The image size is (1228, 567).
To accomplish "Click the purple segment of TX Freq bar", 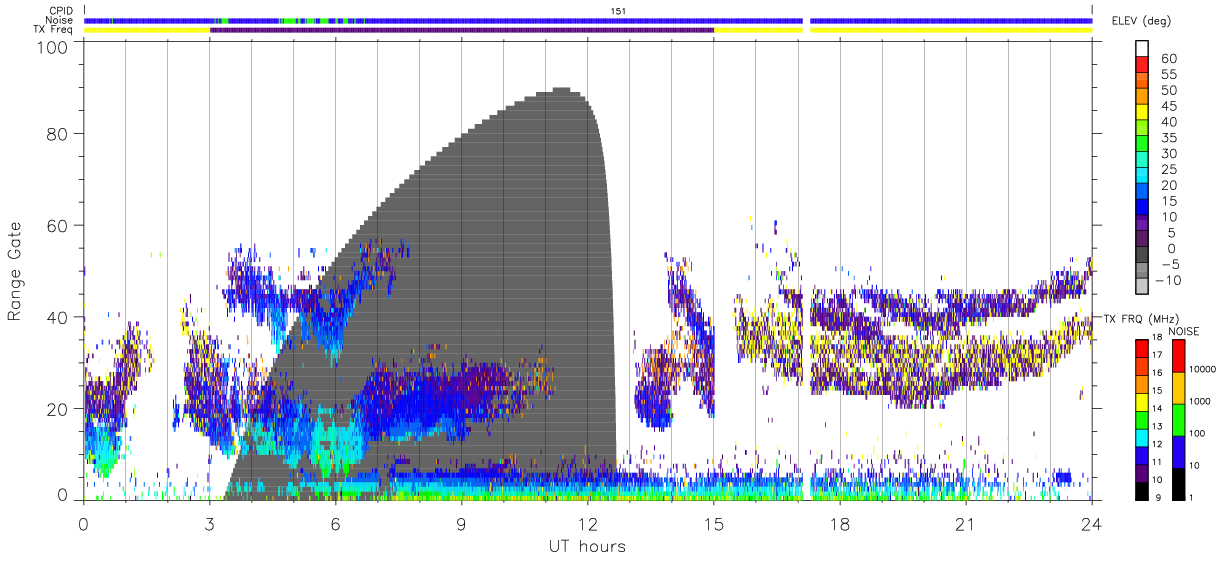I will pyautogui.click(x=462, y=30).
